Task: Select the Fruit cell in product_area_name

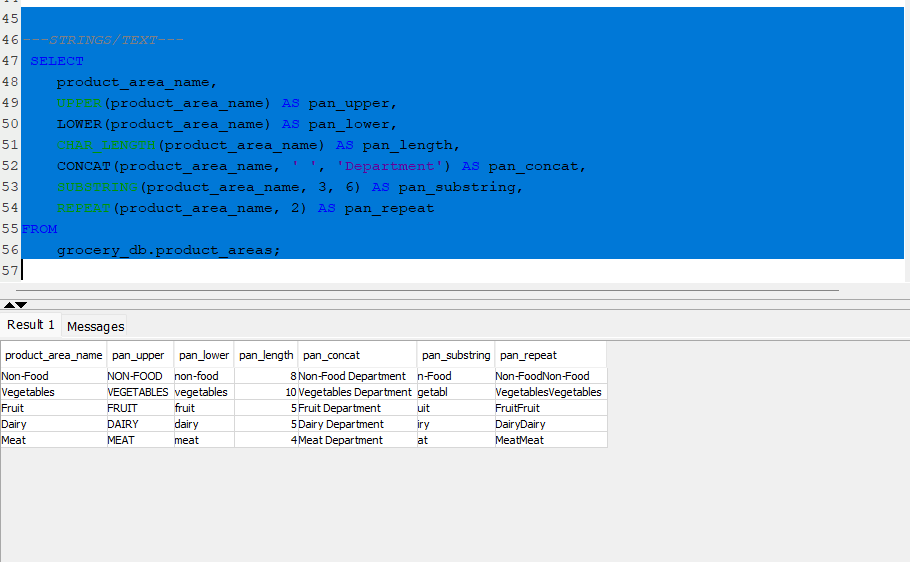Action: 53,408
